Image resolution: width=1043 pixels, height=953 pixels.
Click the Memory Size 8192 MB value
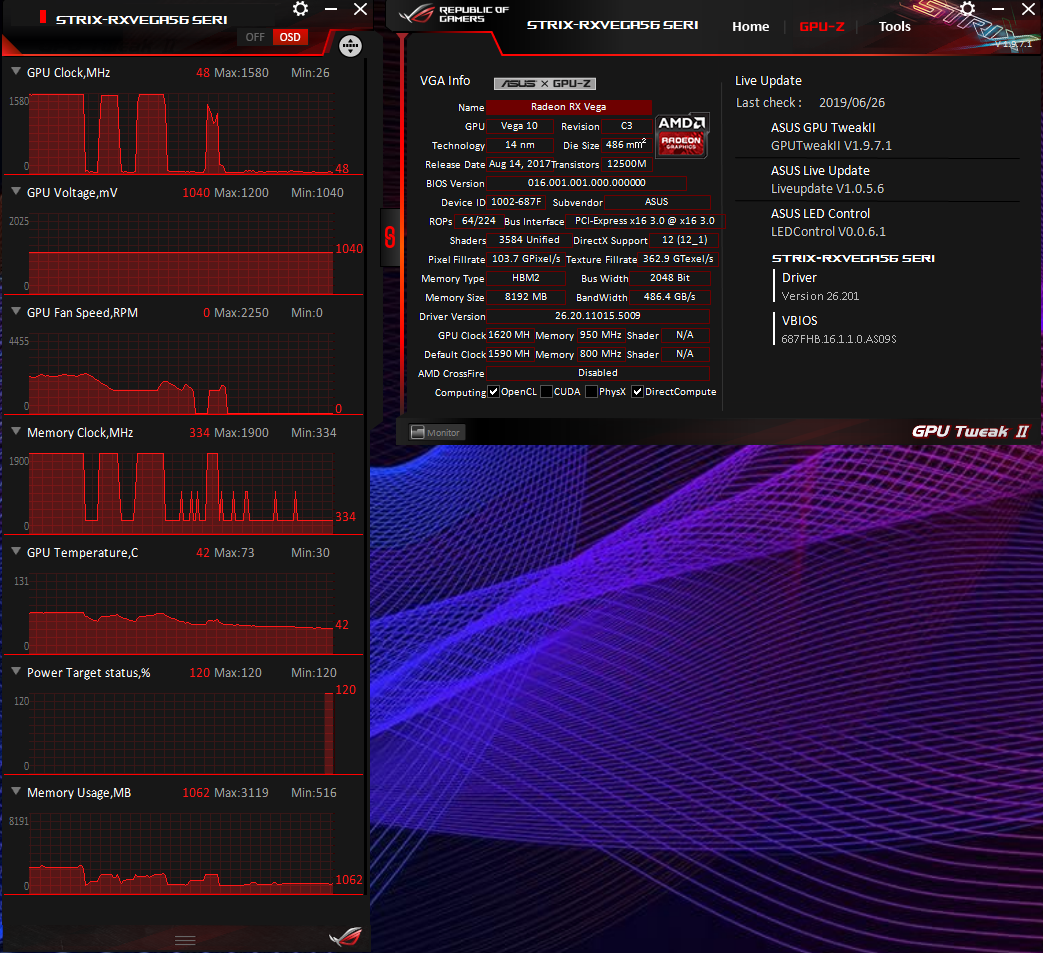click(x=525, y=297)
